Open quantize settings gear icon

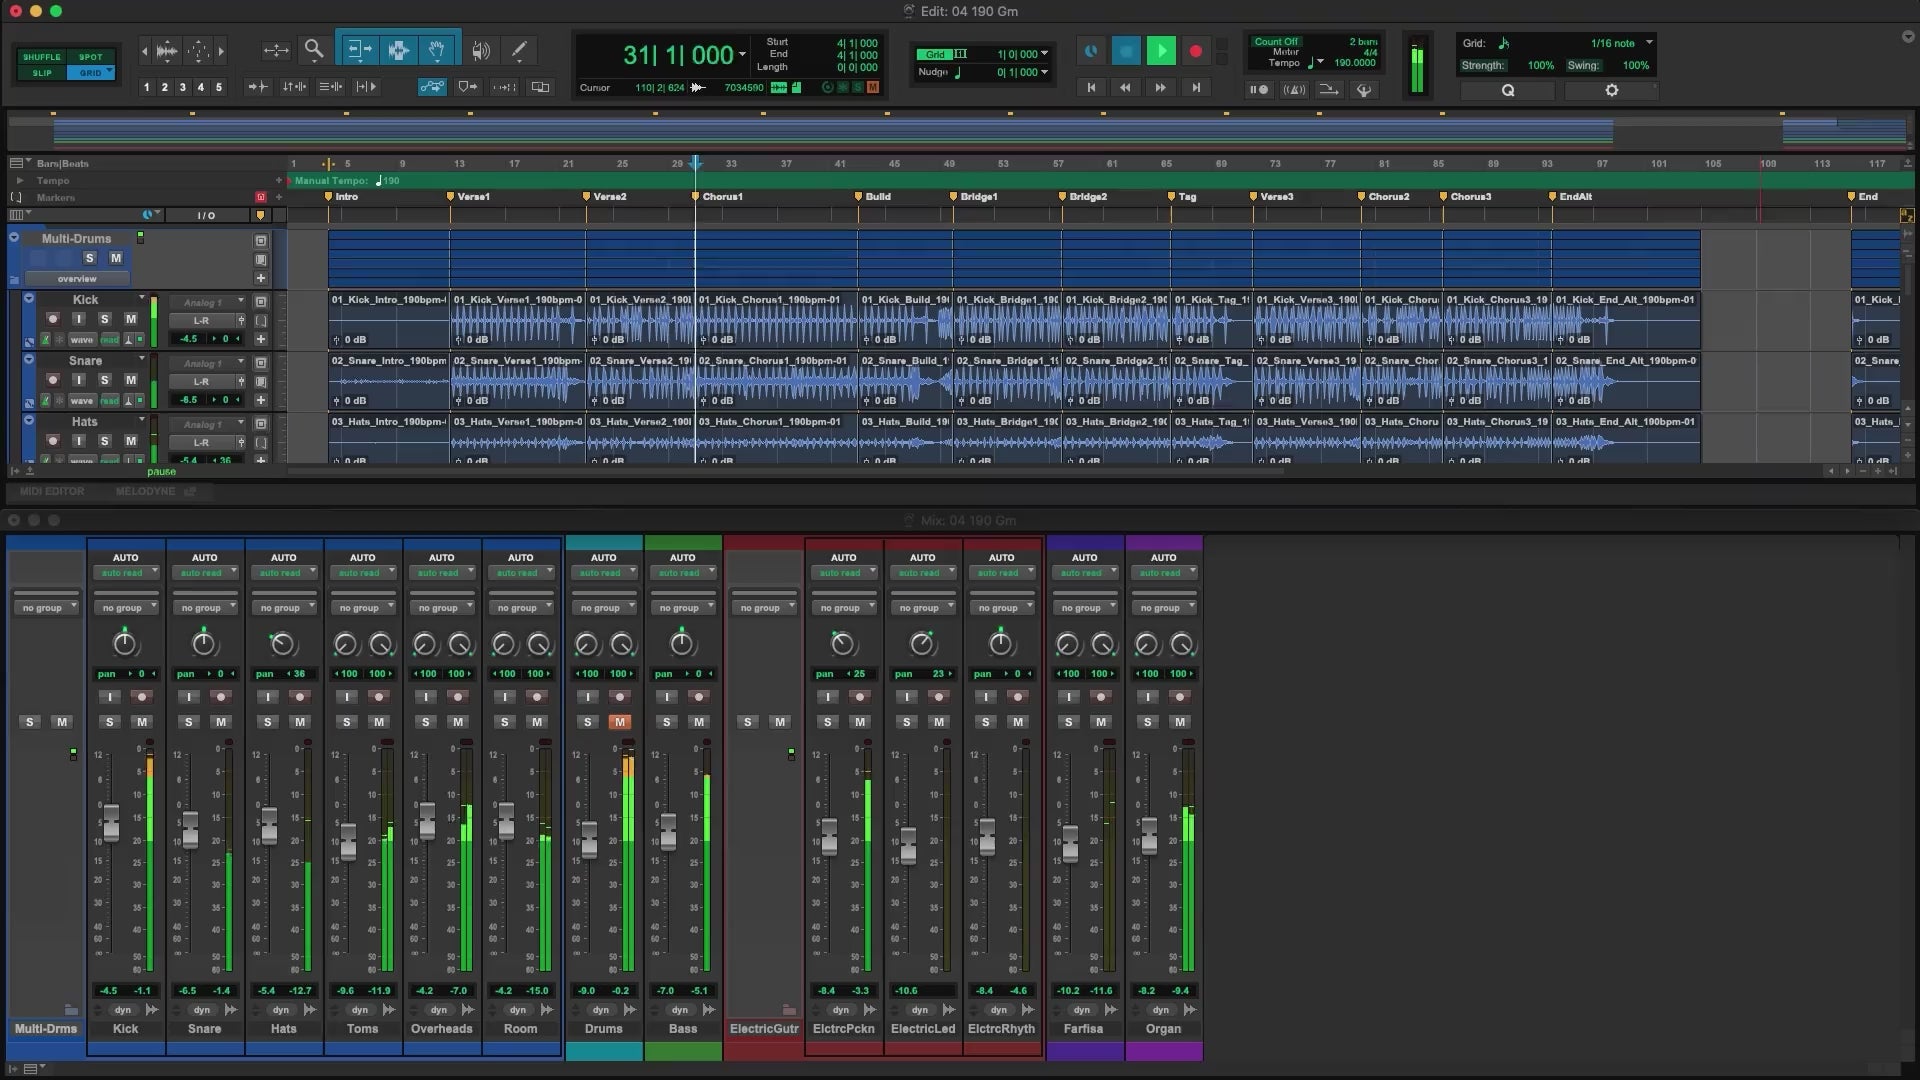(1611, 90)
